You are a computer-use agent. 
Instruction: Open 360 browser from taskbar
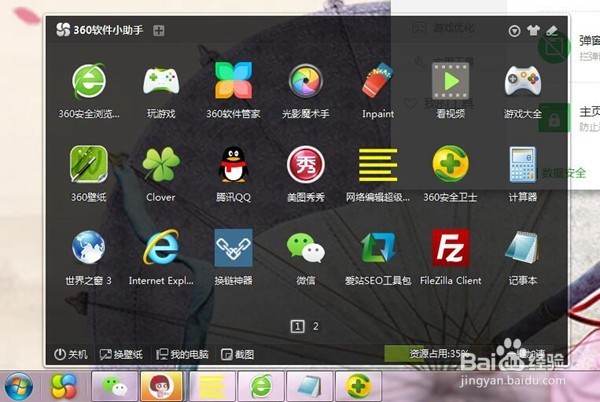261,386
